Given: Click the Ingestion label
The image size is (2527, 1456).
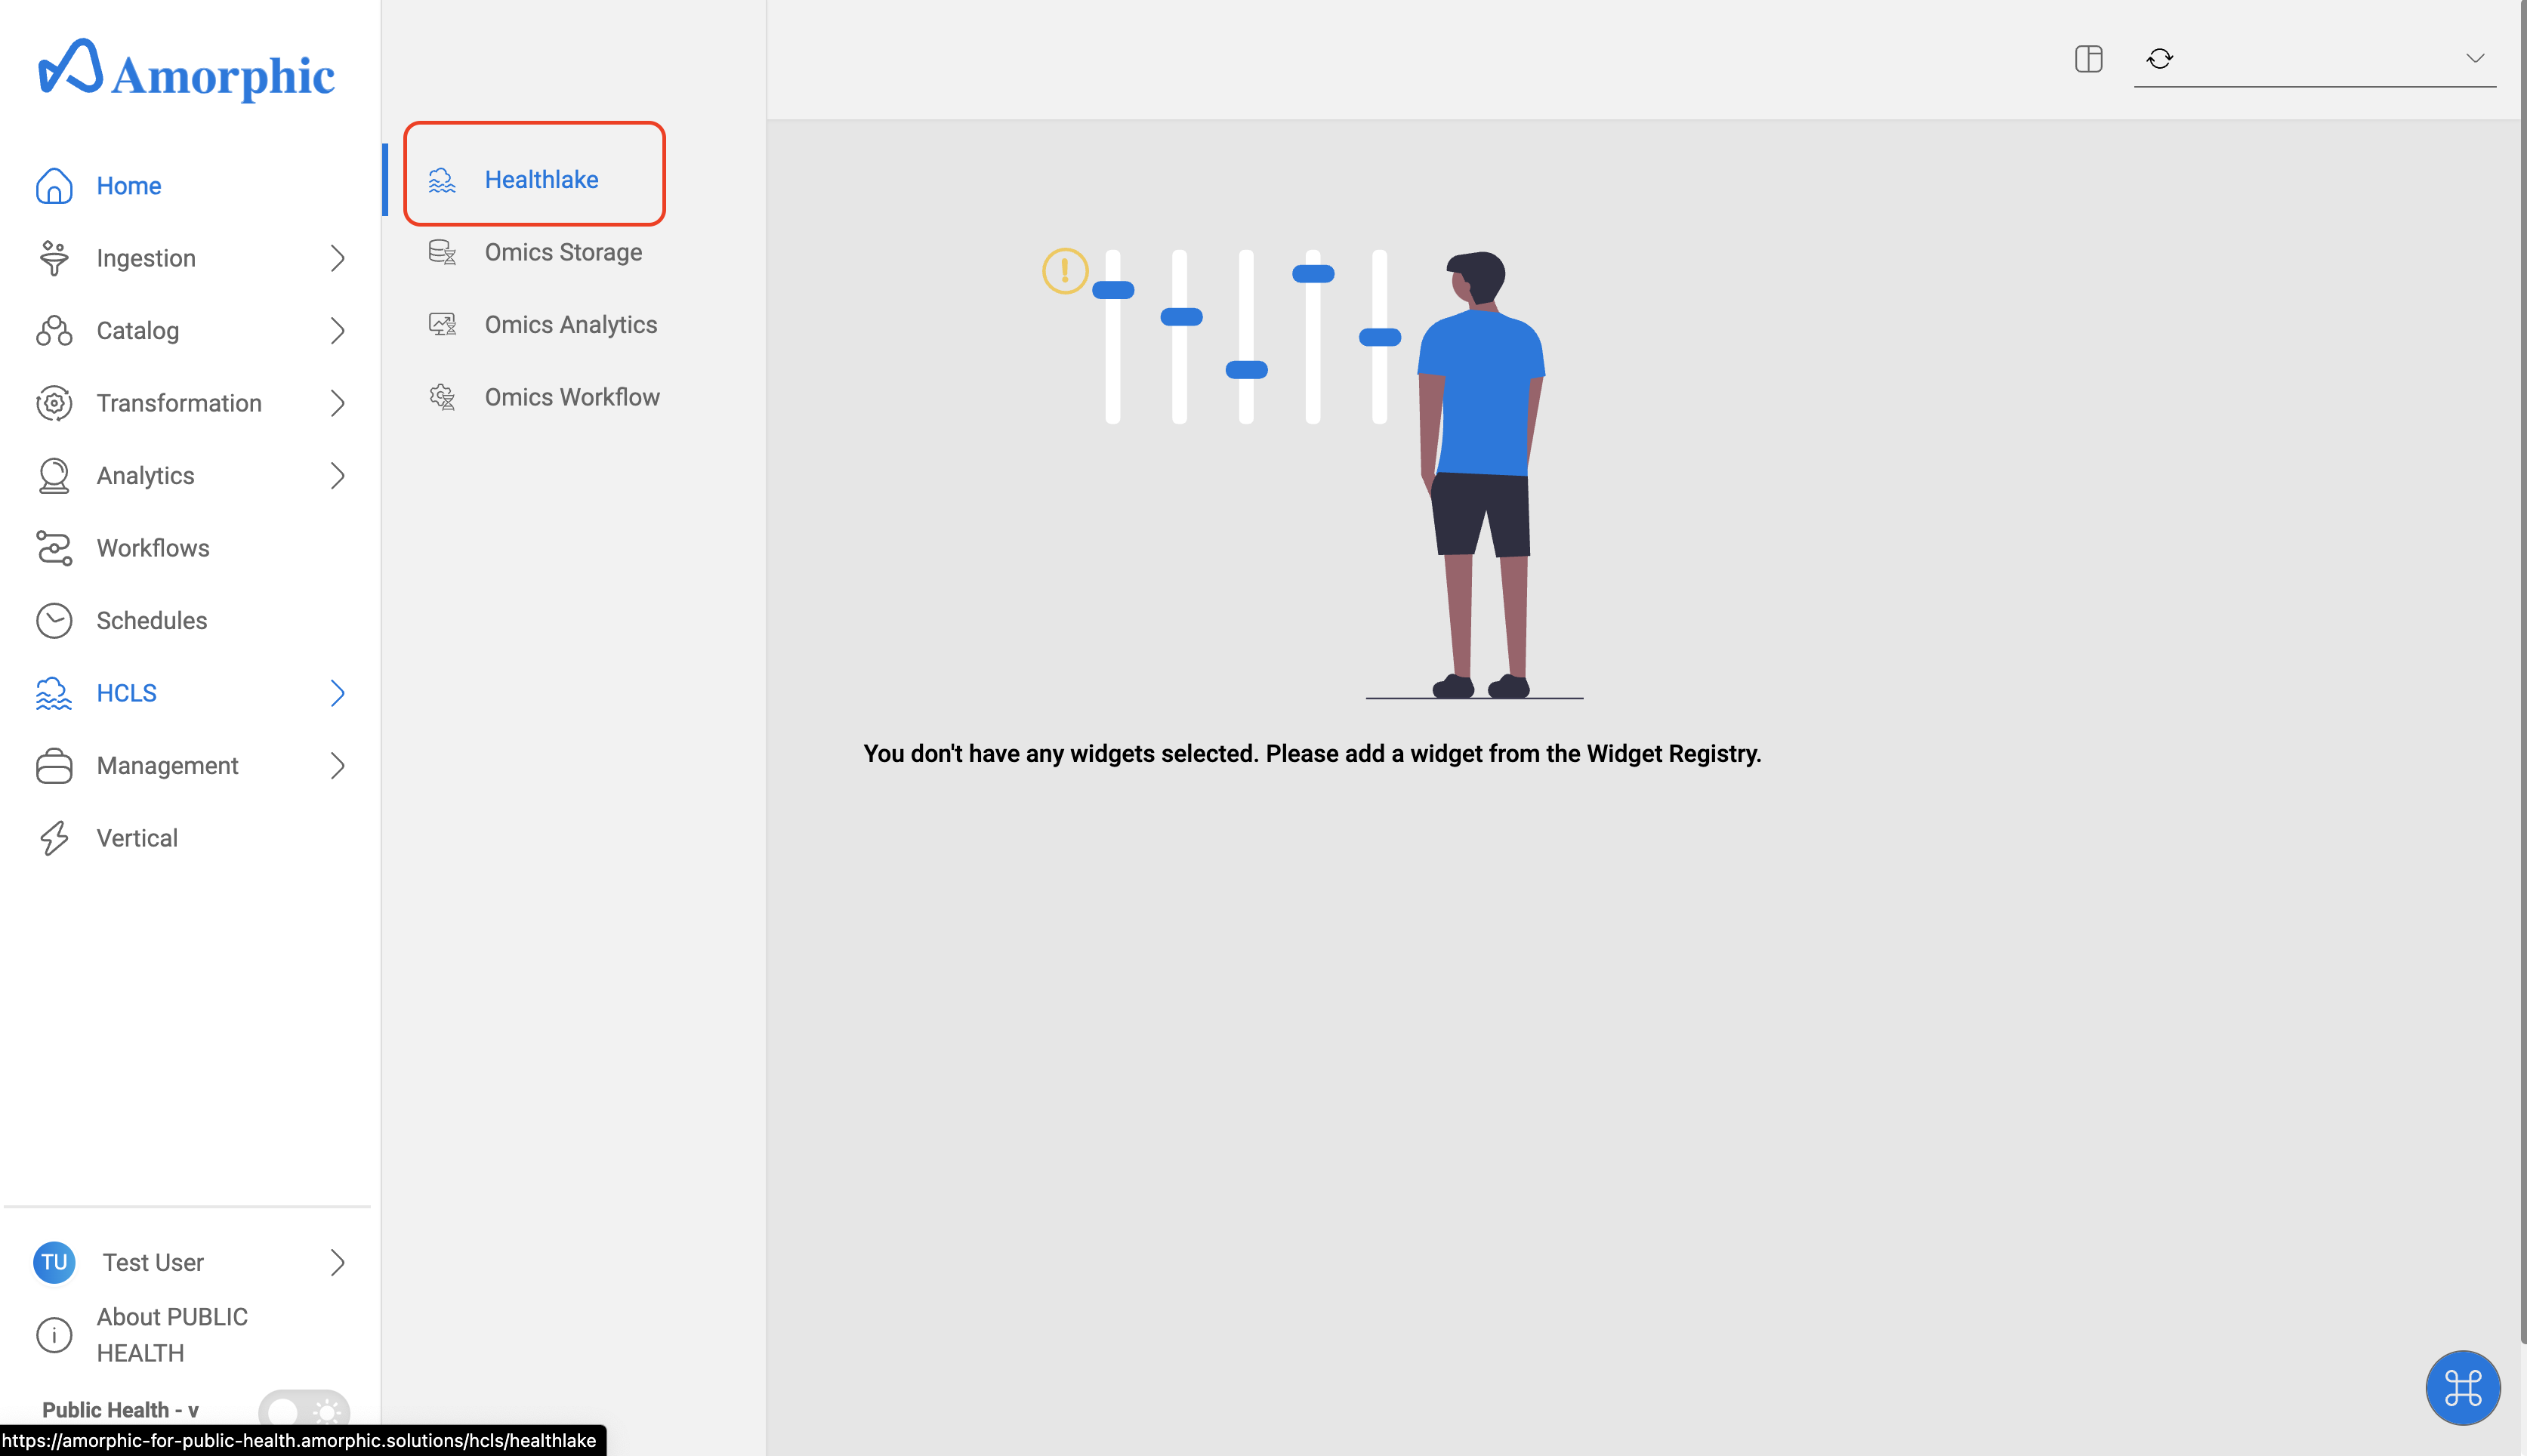Looking at the screenshot, I should (x=146, y=258).
